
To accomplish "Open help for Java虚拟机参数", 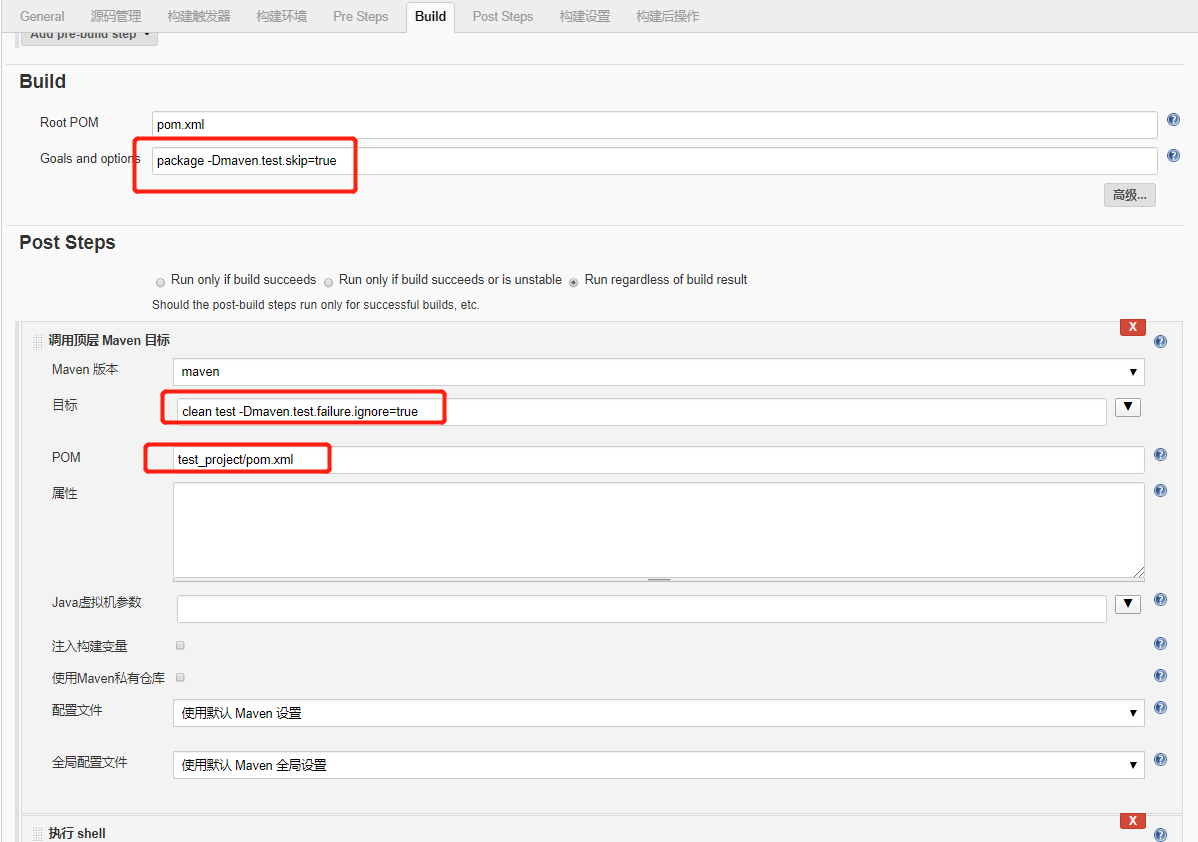I will click(x=1159, y=599).
